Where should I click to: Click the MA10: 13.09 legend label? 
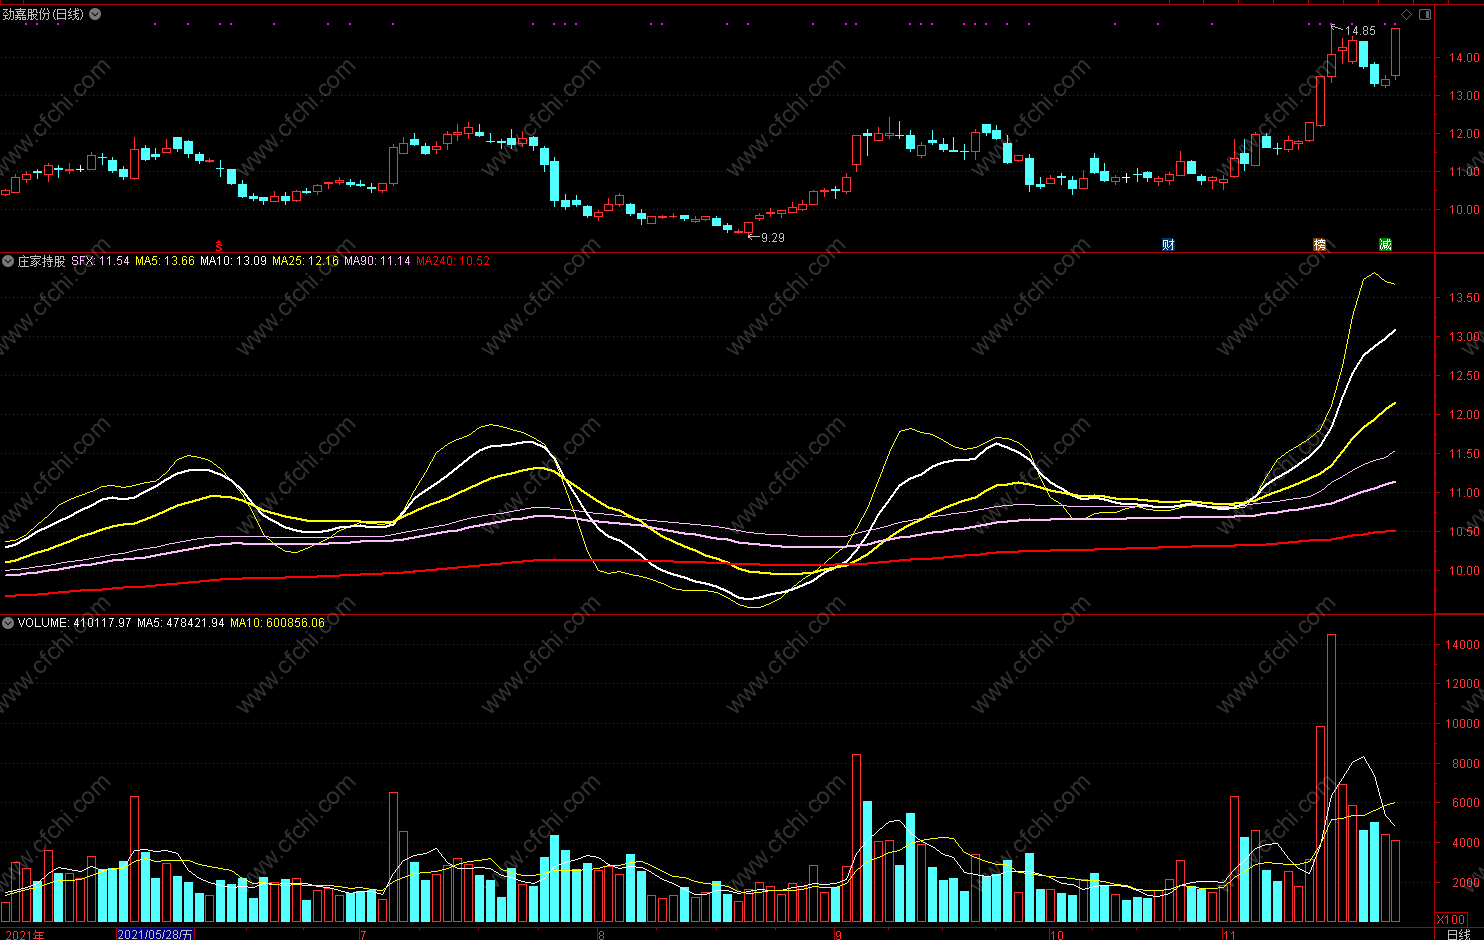pyautogui.click(x=233, y=261)
